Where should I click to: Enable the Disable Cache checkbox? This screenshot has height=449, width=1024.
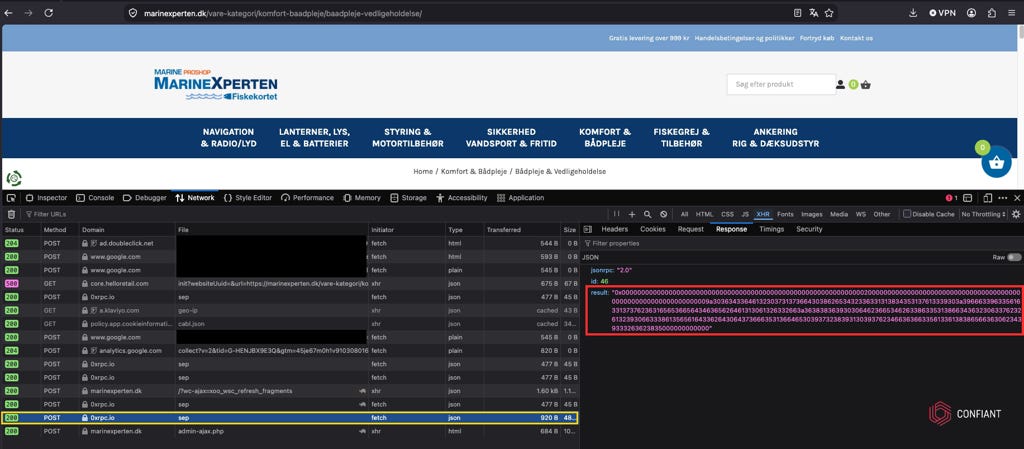pyautogui.click(x=906, y=214)
